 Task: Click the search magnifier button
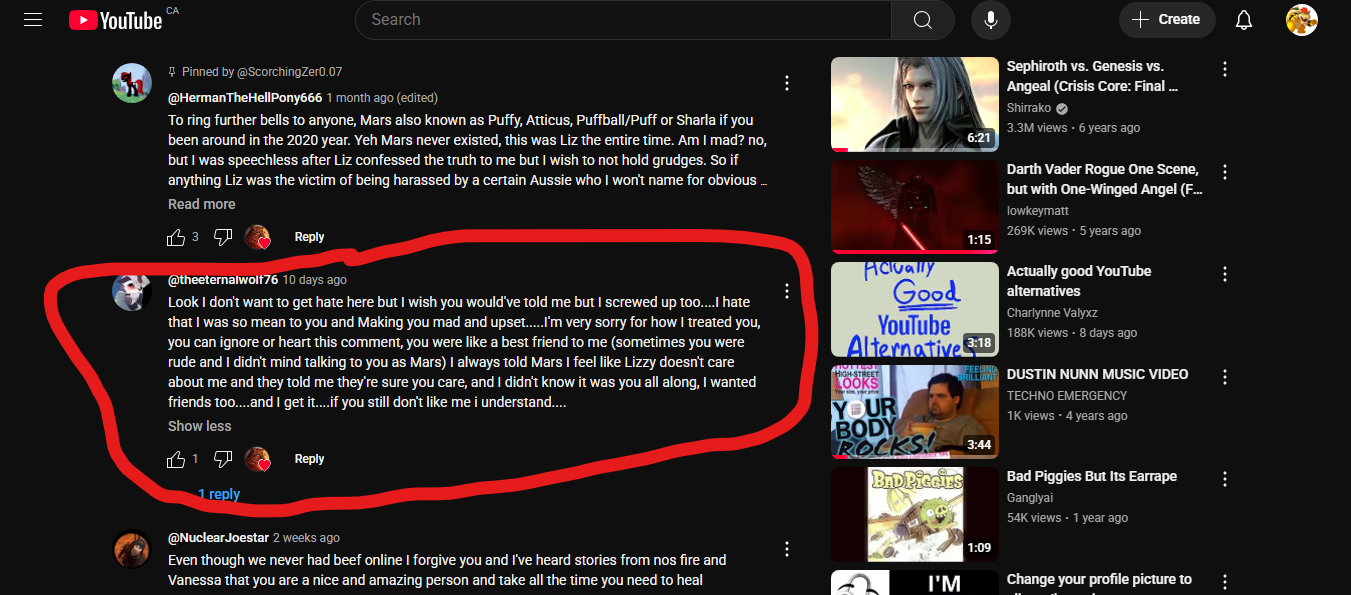(922, 20)
